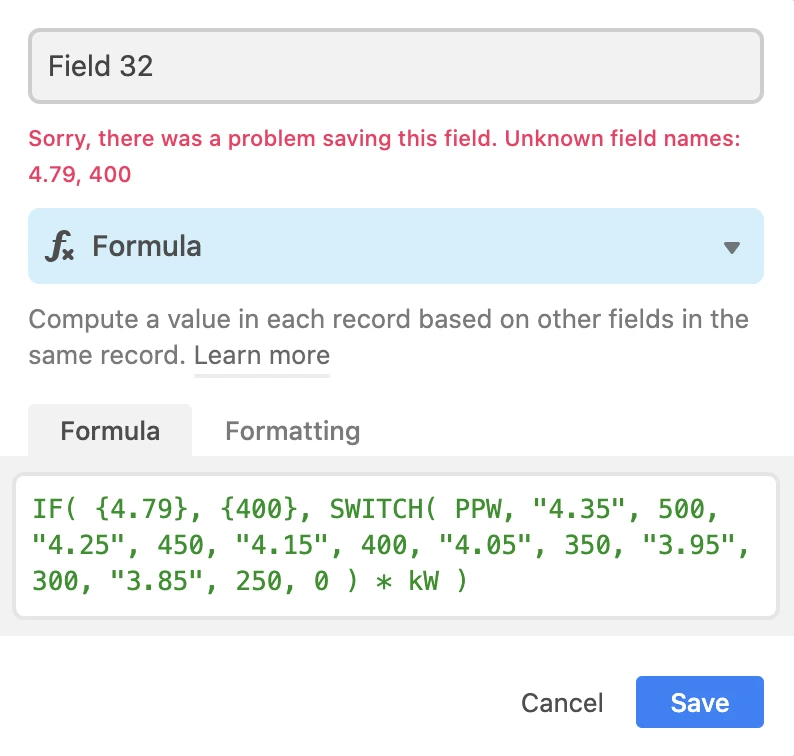Open the Learn more link

262,355
